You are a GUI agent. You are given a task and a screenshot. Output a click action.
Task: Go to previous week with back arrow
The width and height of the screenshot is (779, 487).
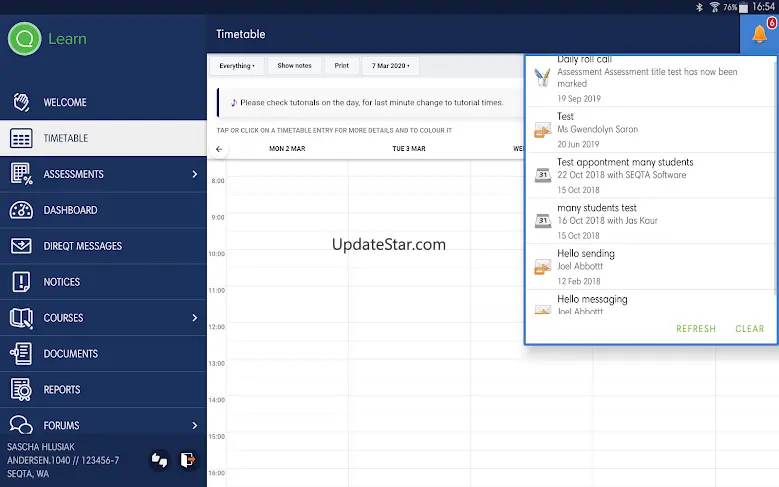[x=219, y=149]
